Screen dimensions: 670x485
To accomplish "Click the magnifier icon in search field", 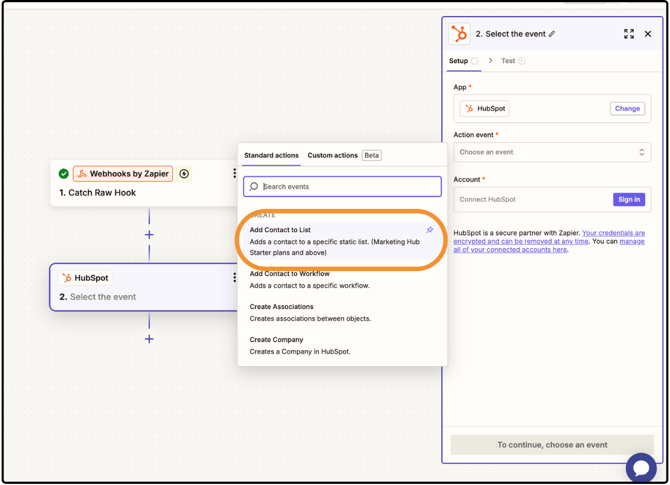I will [254, 186].
